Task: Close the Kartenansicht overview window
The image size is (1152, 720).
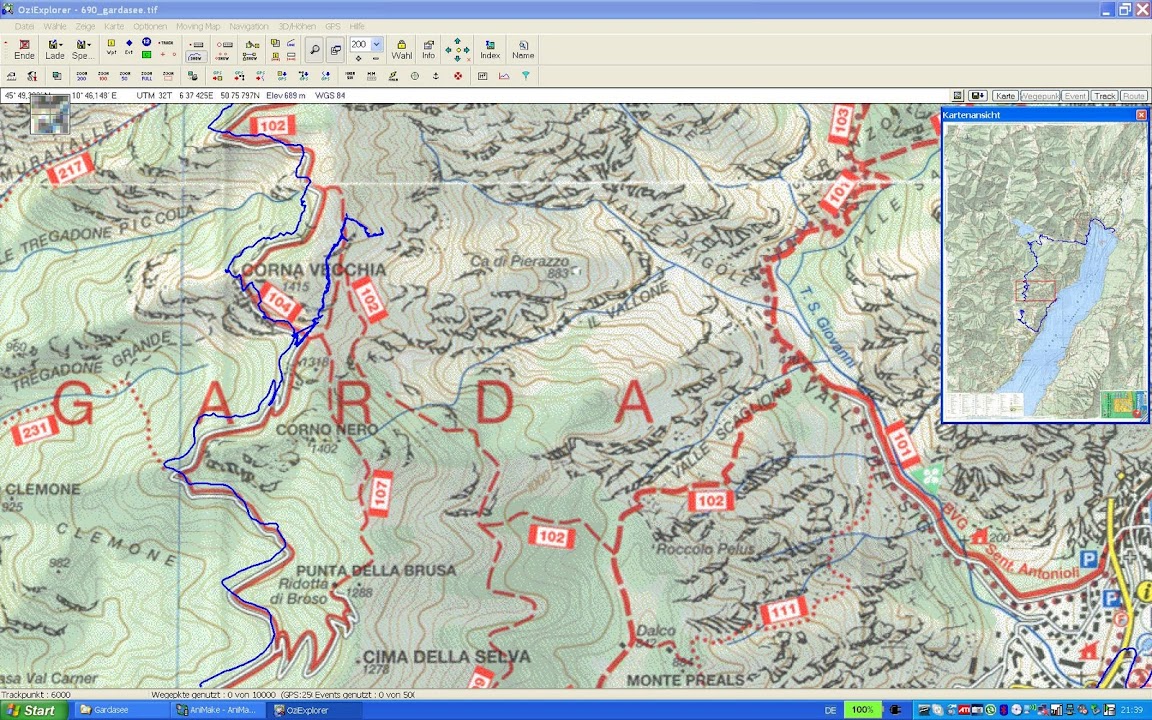Action: click(1141, 115)
